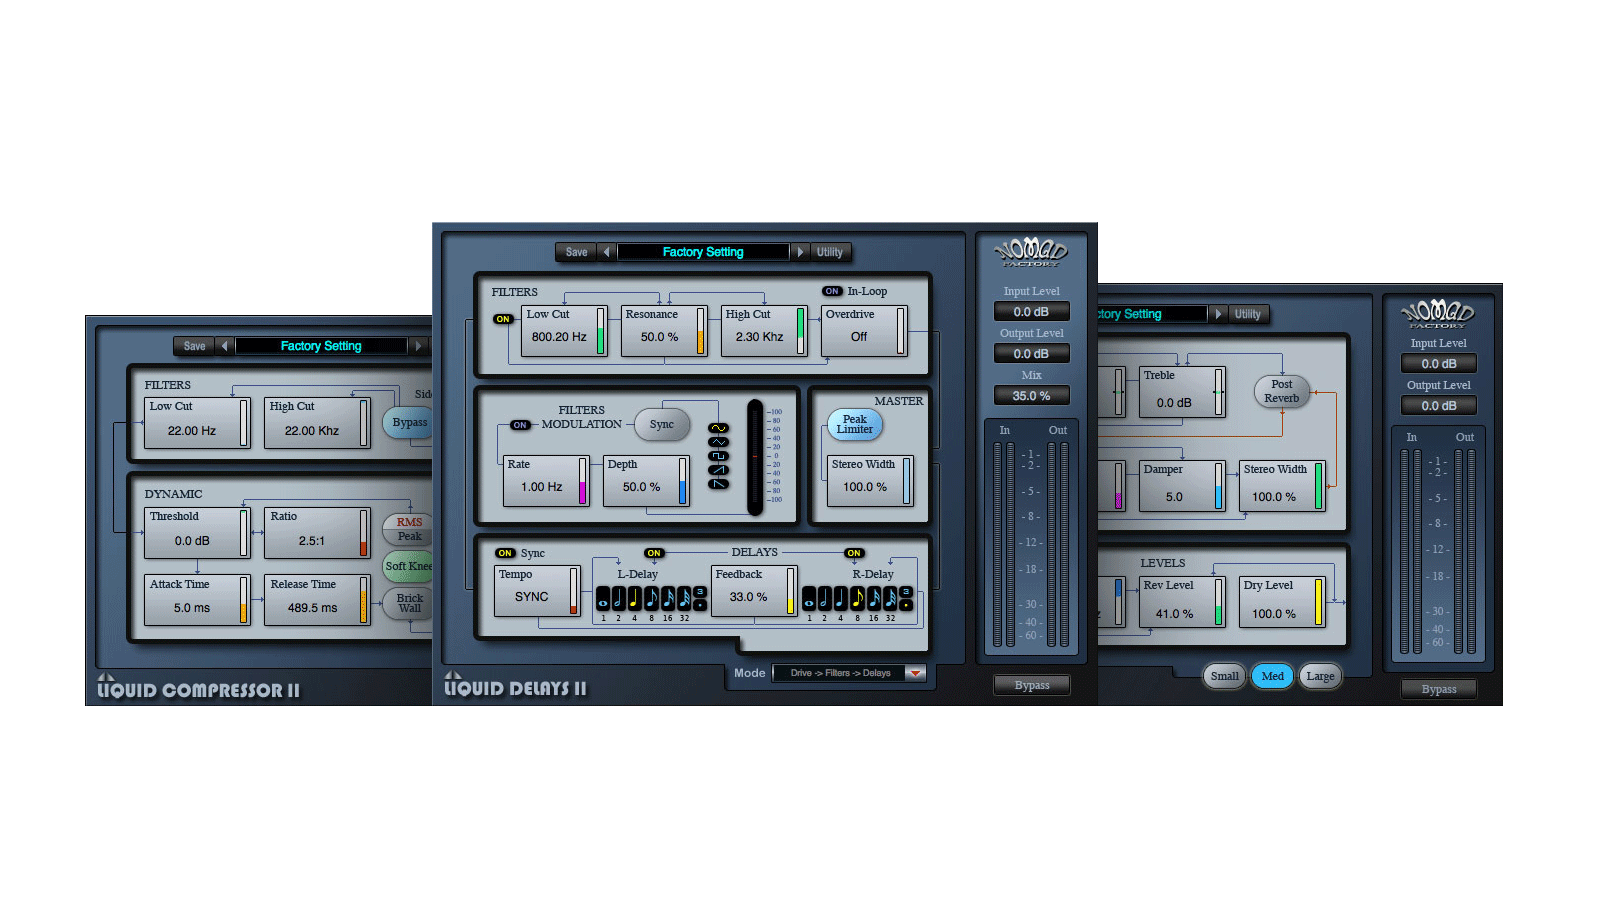Click Liquid Delays Input Level value field
Screen dimensions: 1600x900
coord(1032,312)
